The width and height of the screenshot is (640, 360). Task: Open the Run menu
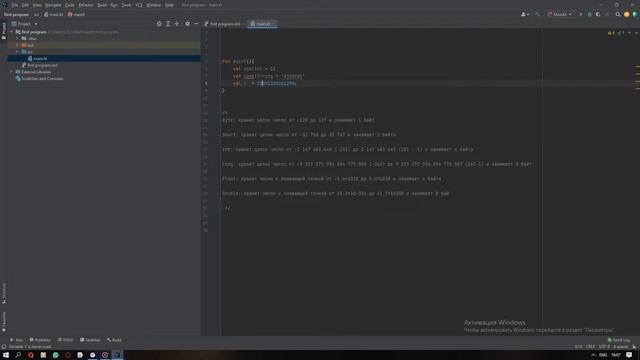point(114,5)
